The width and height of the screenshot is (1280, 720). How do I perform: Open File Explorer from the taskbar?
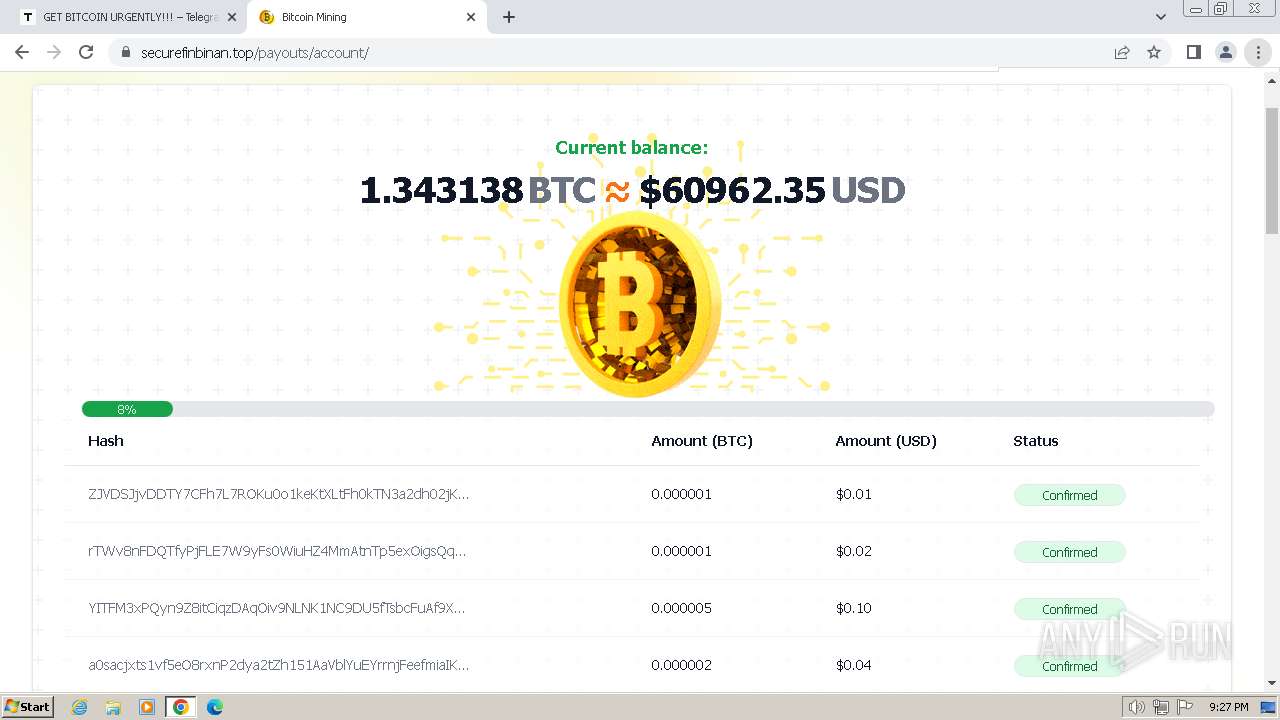(x=113, y=707)
